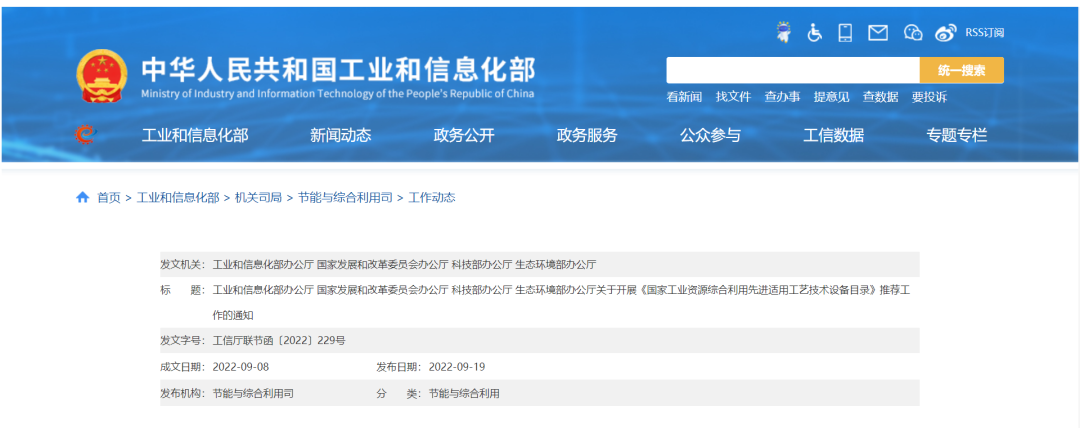Click 发布机构 value 节能与综合利用司
Viewport: 1080px width, 428px height.
pyautogui.click(x=253, y=394)
